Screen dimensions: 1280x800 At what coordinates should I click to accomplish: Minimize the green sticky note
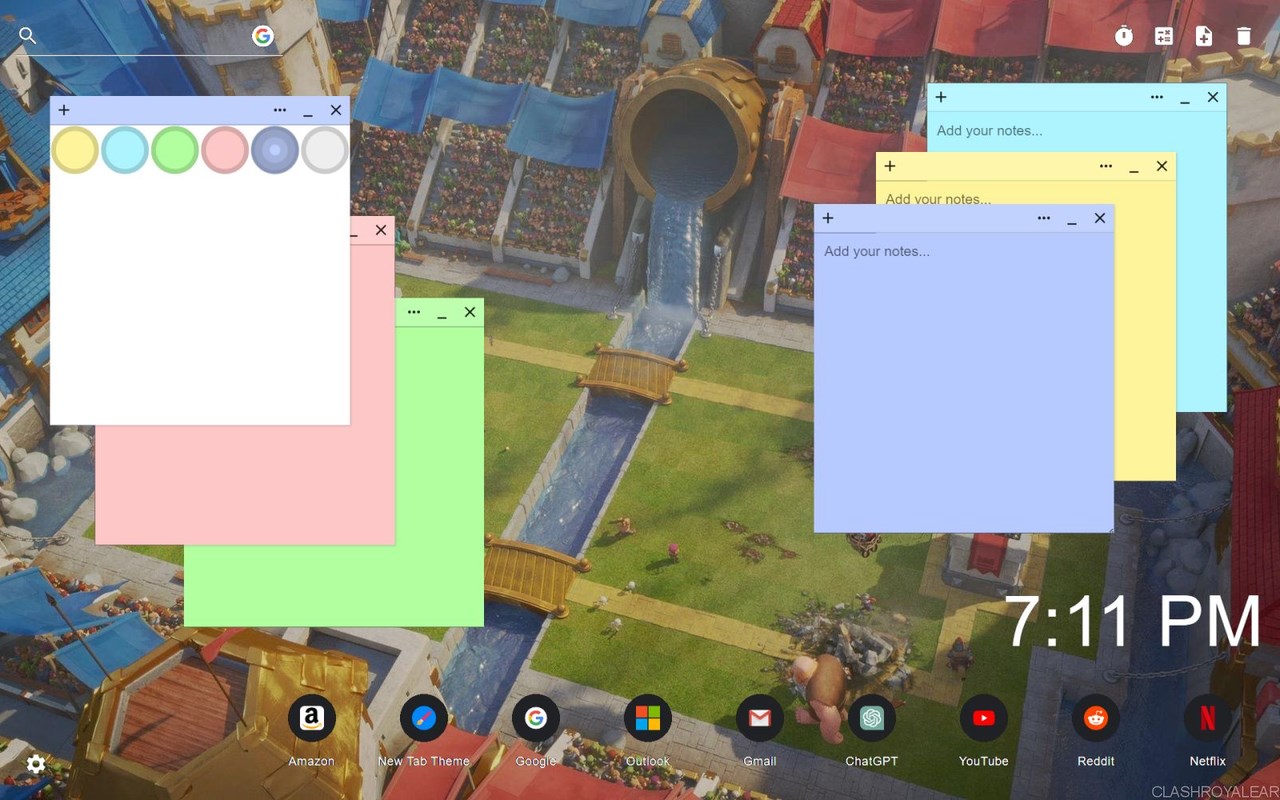442,314
